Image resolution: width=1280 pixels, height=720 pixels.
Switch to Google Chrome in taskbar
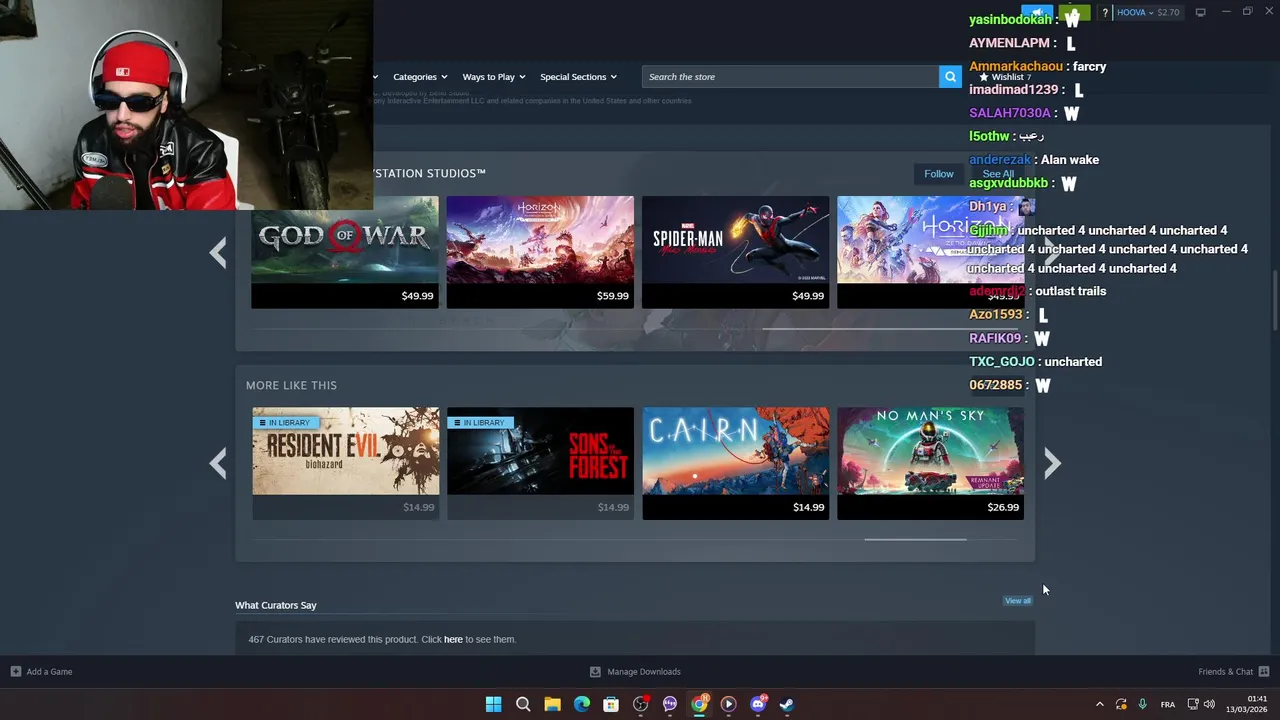point(700,704)
